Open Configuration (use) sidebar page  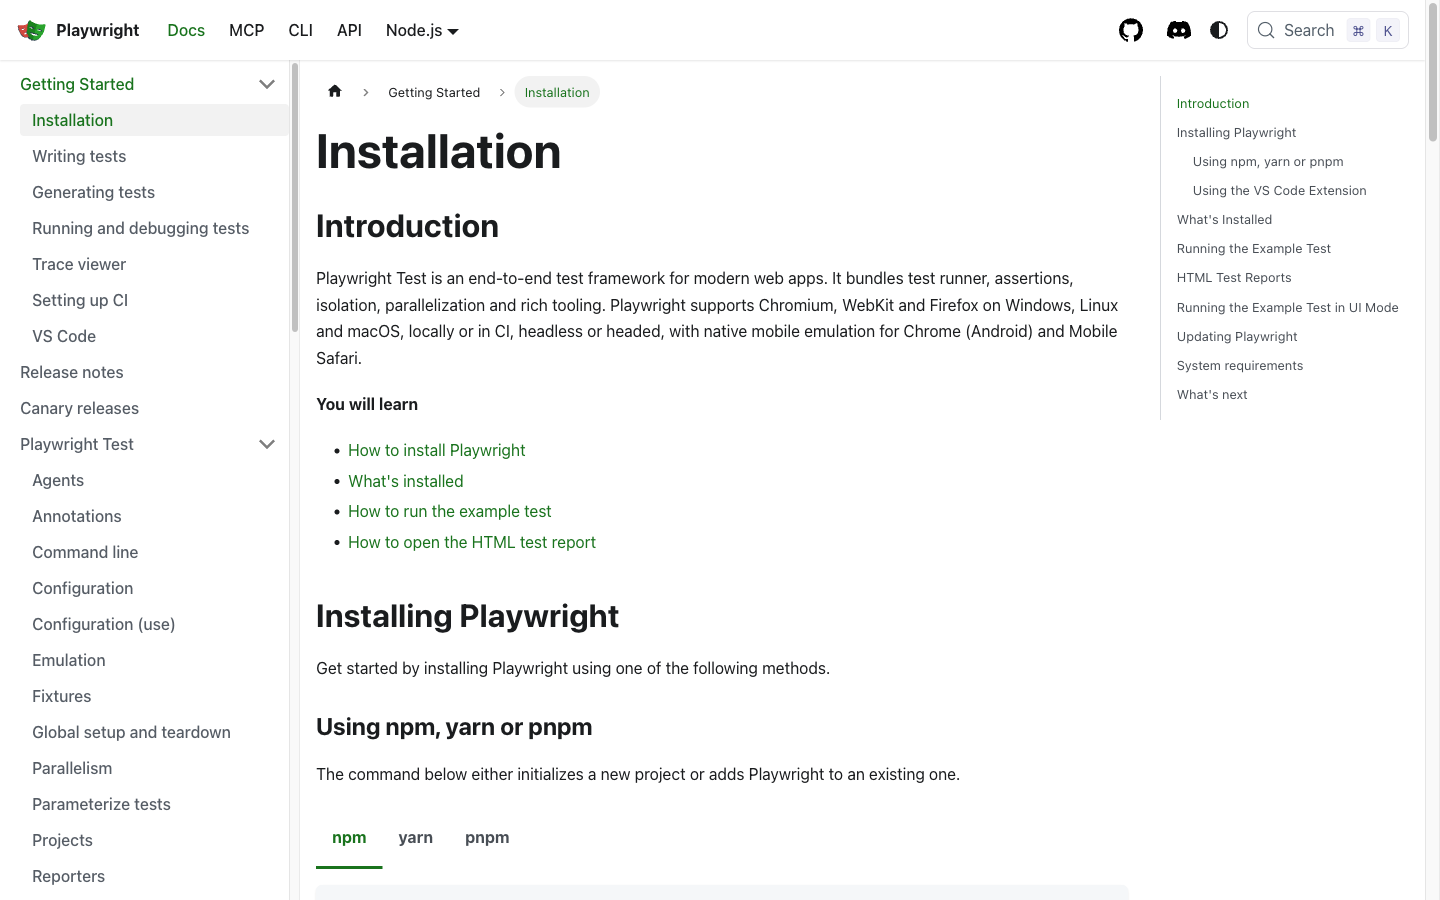click(104, 624)
